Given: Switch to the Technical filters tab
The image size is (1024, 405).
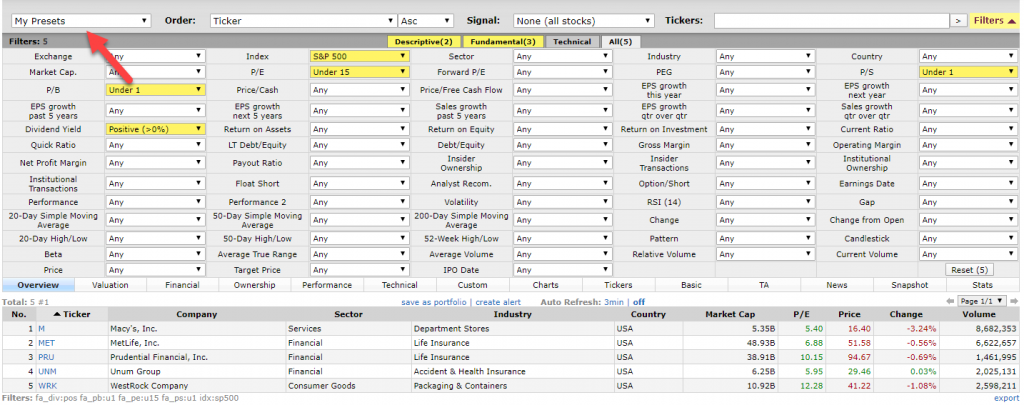Looking at the screenshot, I should (572, 42).
